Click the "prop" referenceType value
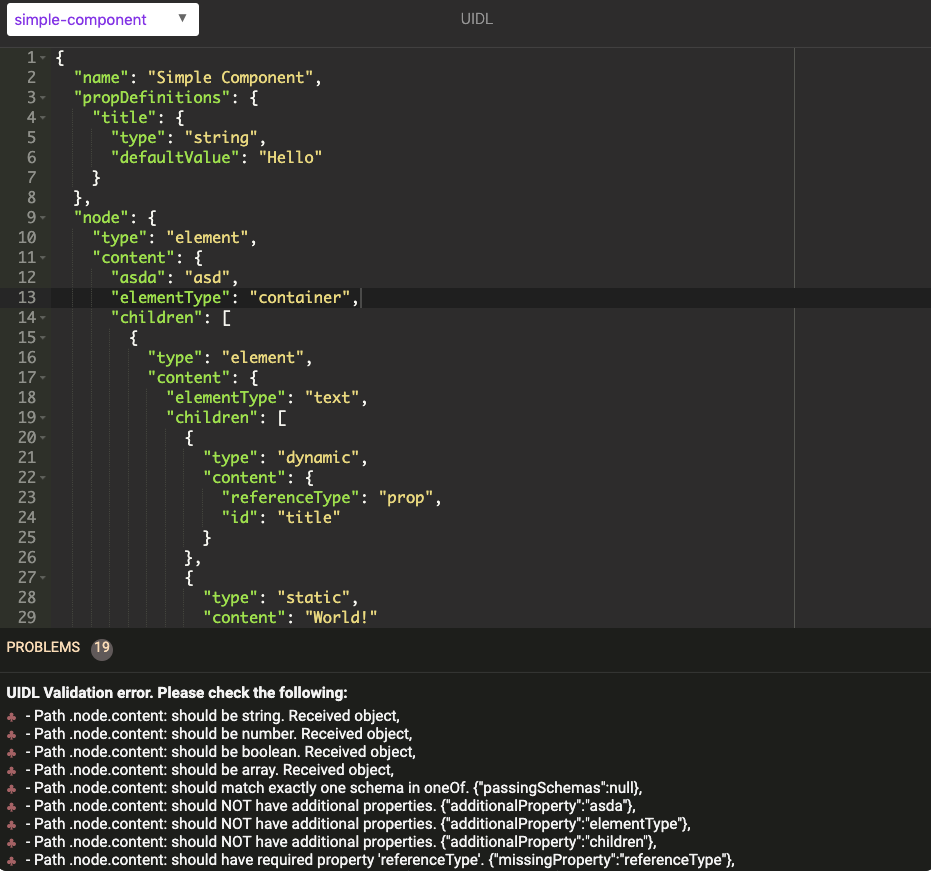The image size is (931, 874). pyautogui.click(x=406, y=498)
